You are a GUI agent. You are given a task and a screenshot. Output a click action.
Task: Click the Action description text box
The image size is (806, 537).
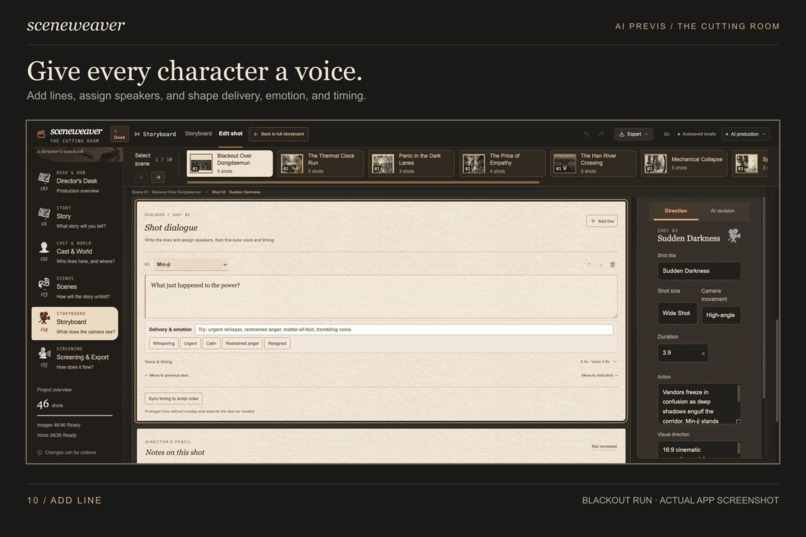click(699, 404)
